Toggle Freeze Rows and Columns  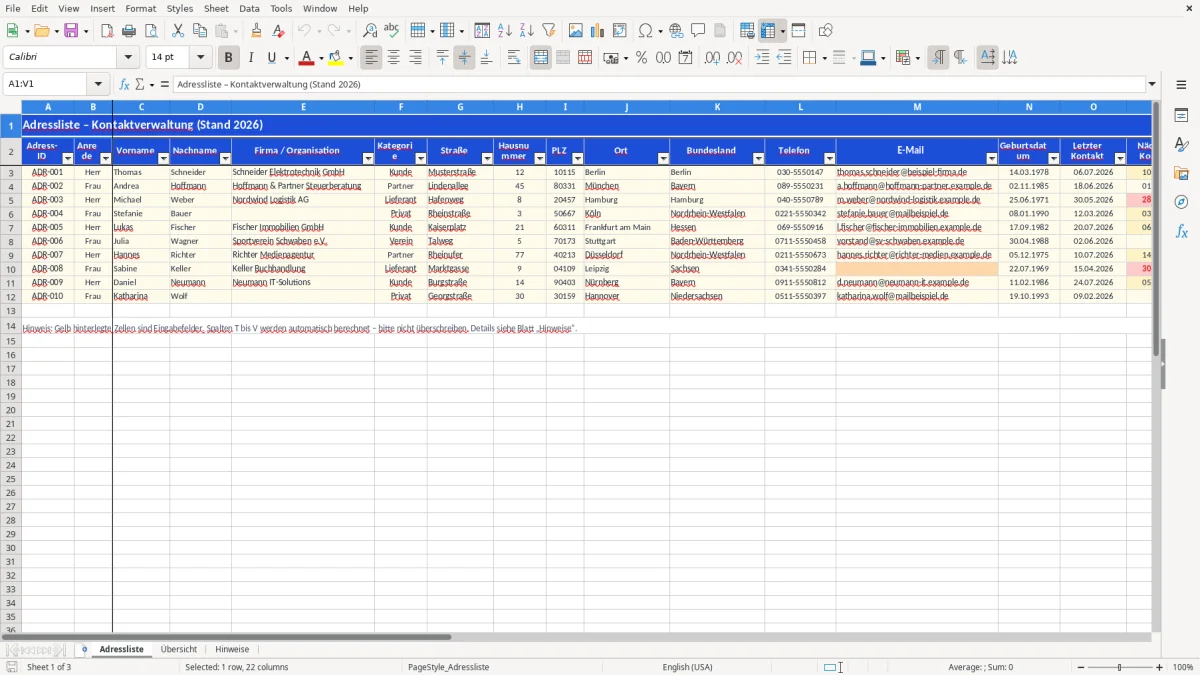coord(768,31)
